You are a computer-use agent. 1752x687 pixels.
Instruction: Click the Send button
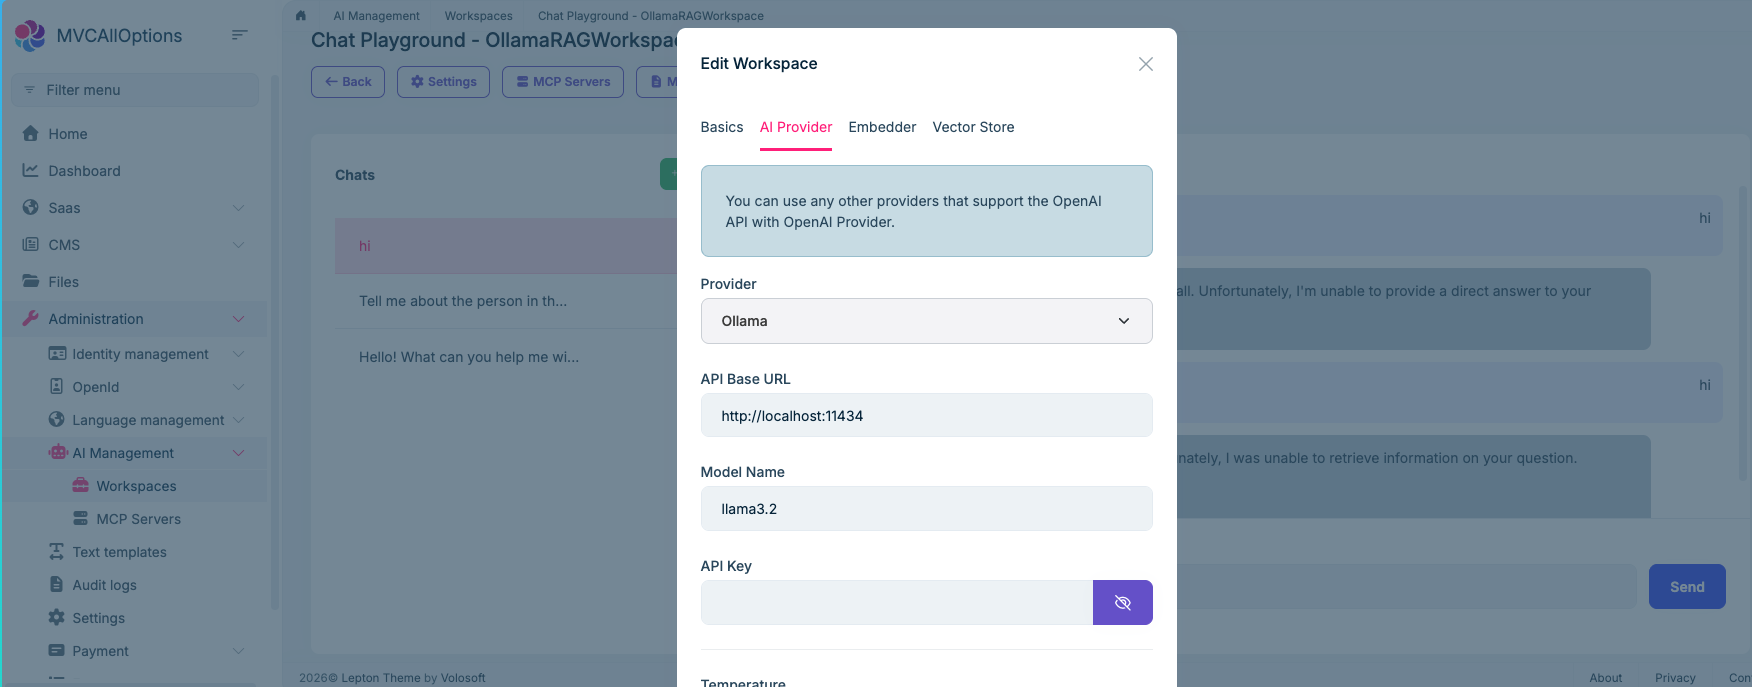(1686, 587)
